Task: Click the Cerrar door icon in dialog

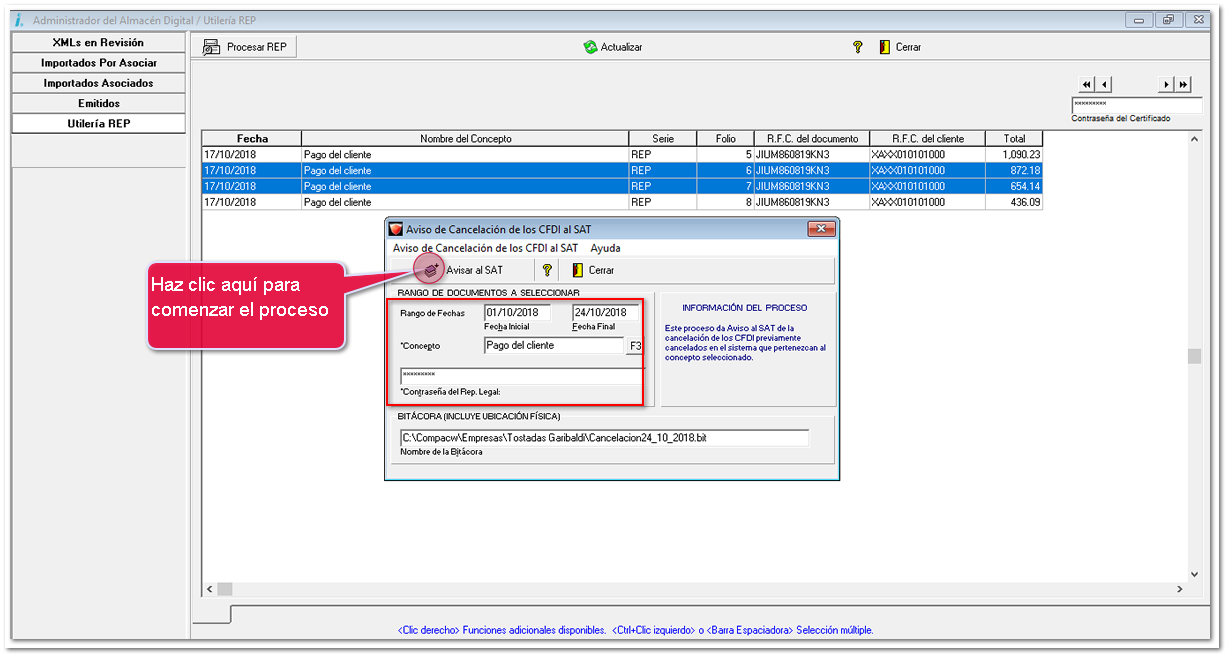Action: click(x=578, y=270)
